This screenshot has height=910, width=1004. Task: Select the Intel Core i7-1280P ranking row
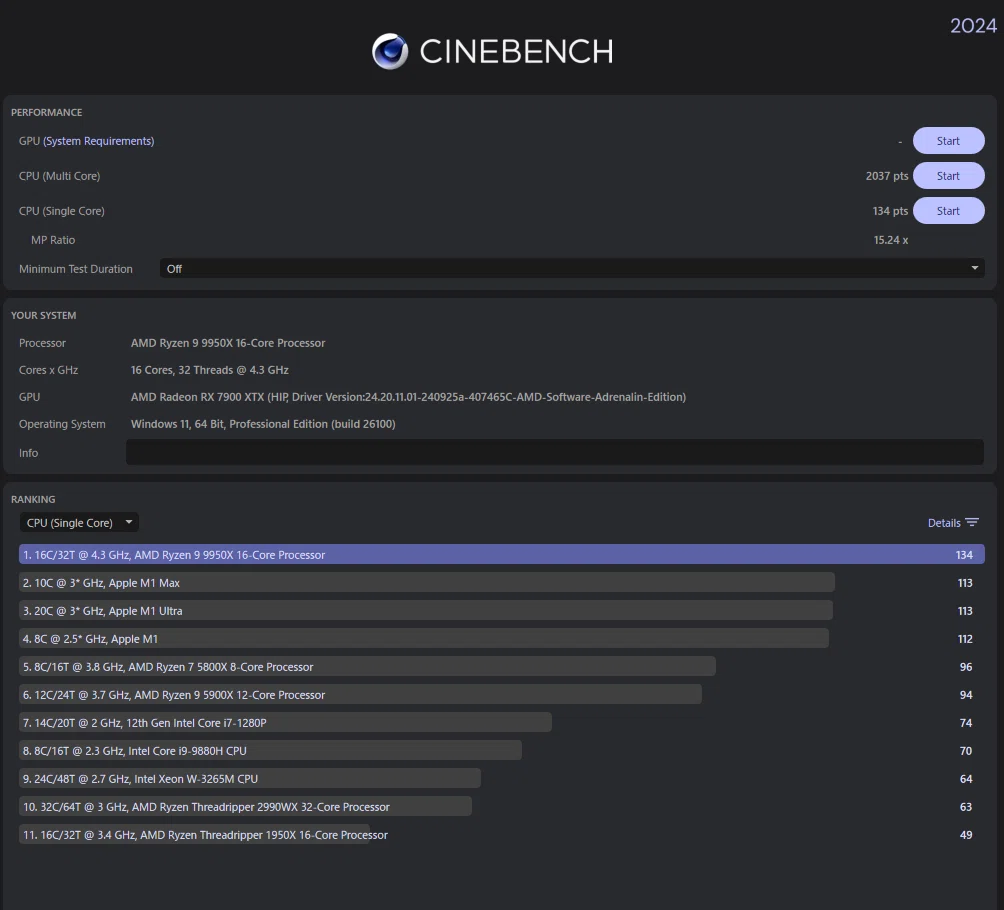point(501,722)
